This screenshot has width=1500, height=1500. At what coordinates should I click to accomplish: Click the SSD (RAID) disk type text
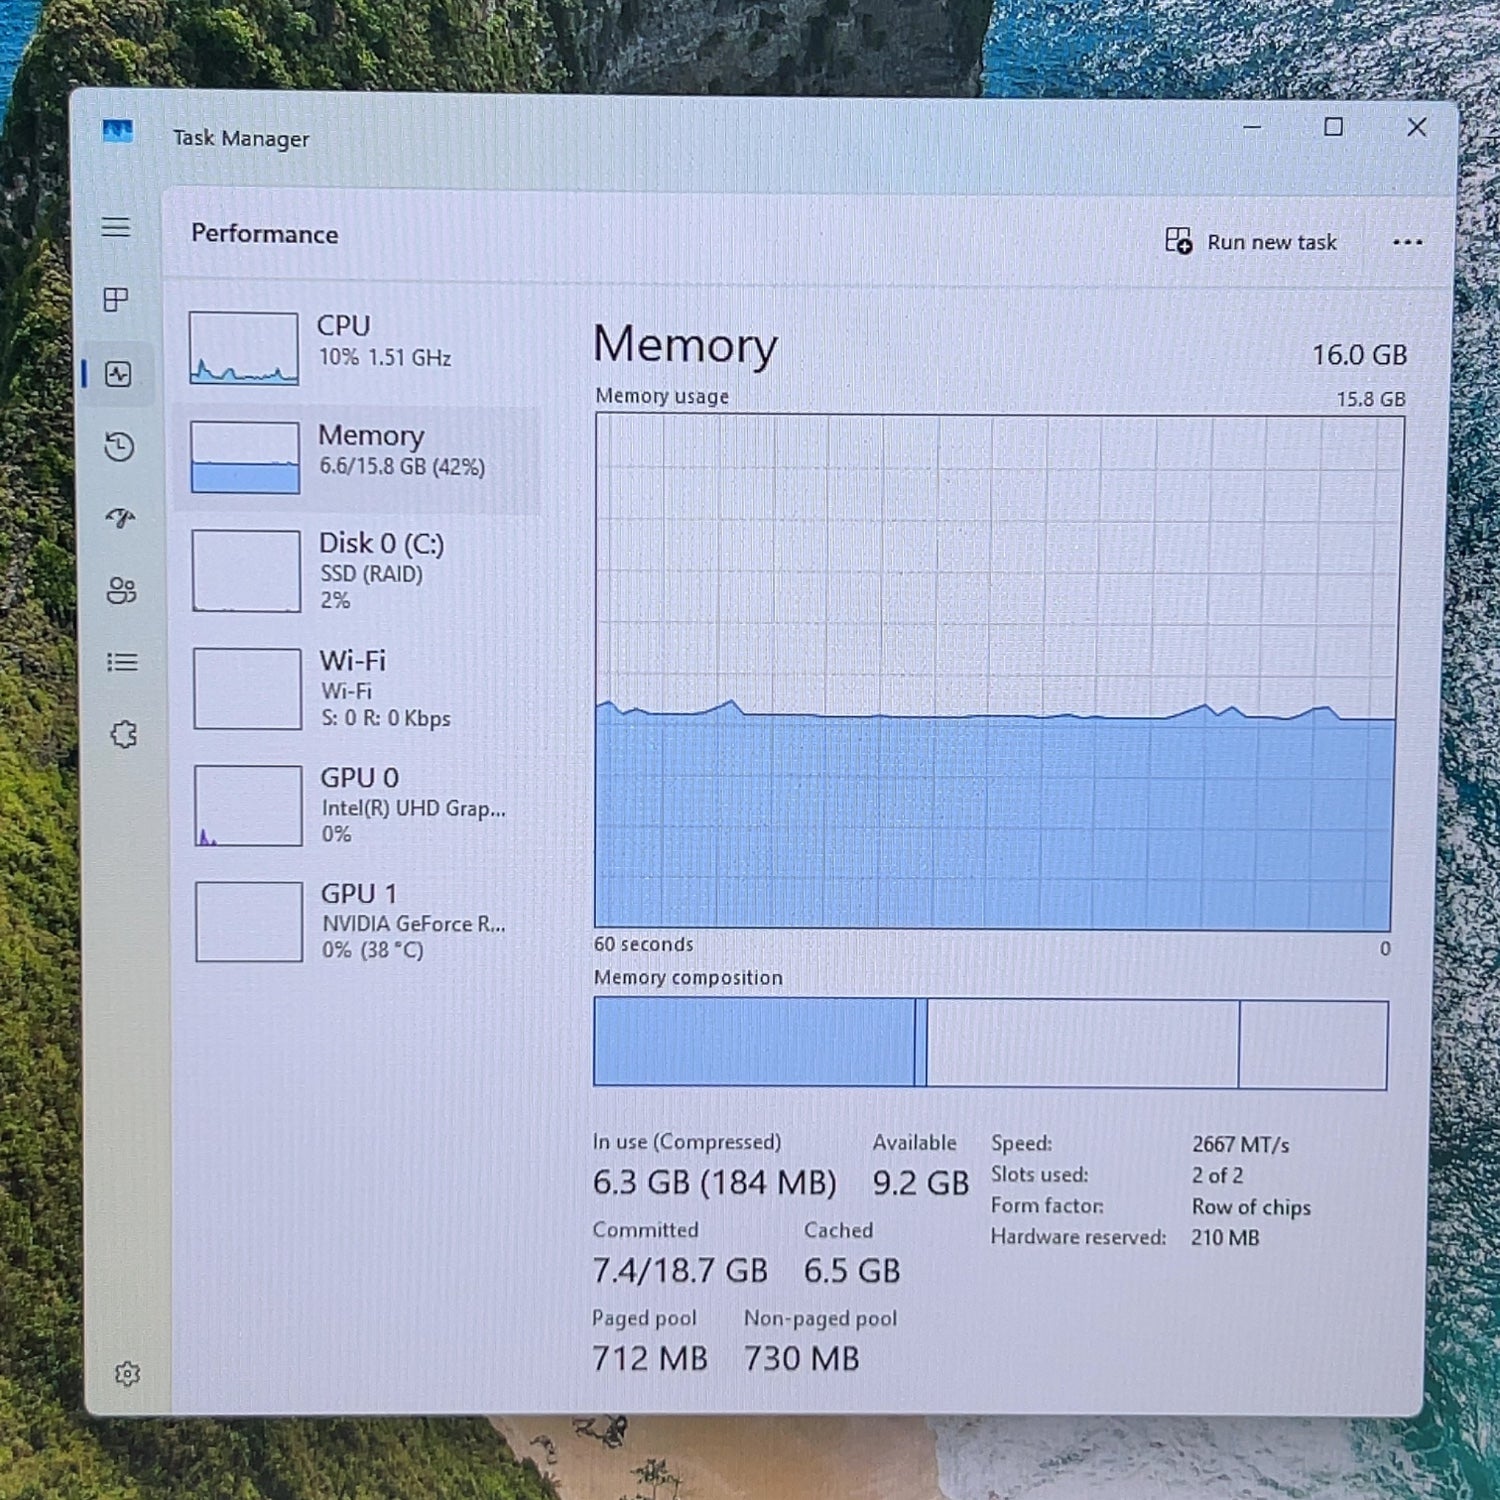(x=372, y=574)
